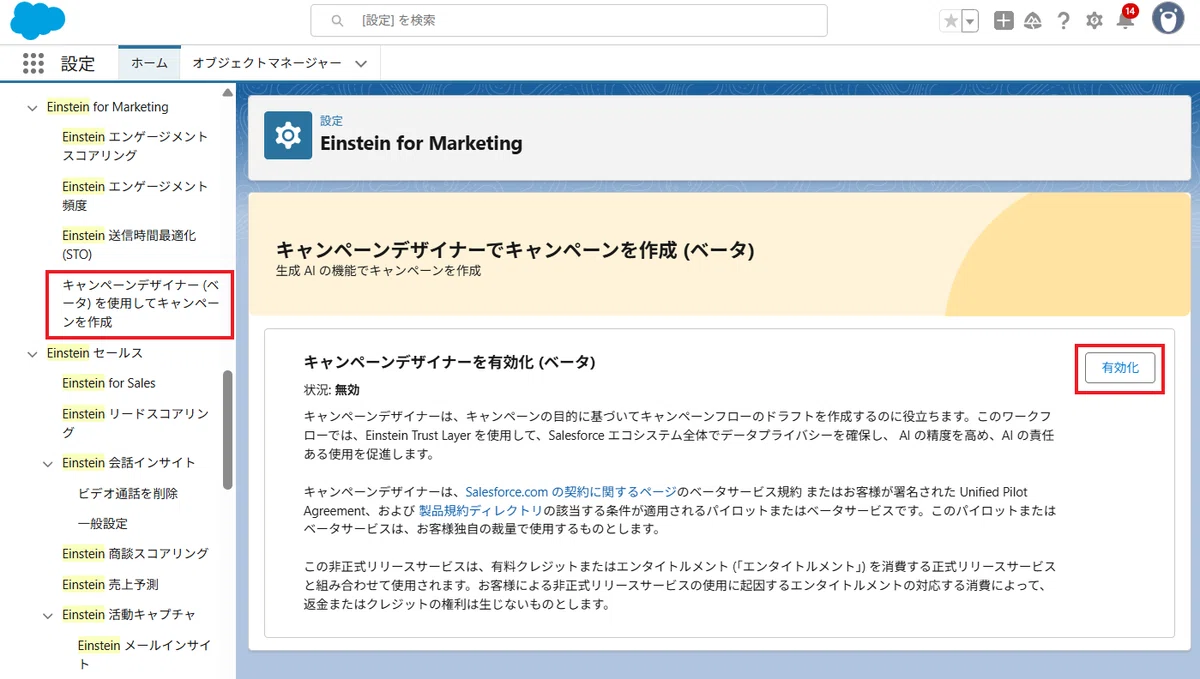The width and height of the screenshot is (1200, 679).
Task: Click the Einstein 会話インサイト label
Action: click(x=128, y=463)
